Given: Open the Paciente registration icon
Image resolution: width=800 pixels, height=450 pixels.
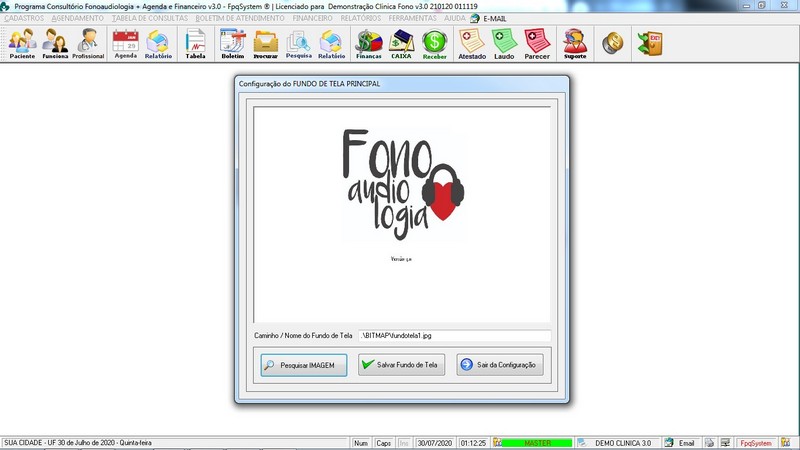Looking at the screenshot, I should pos(22,44).
